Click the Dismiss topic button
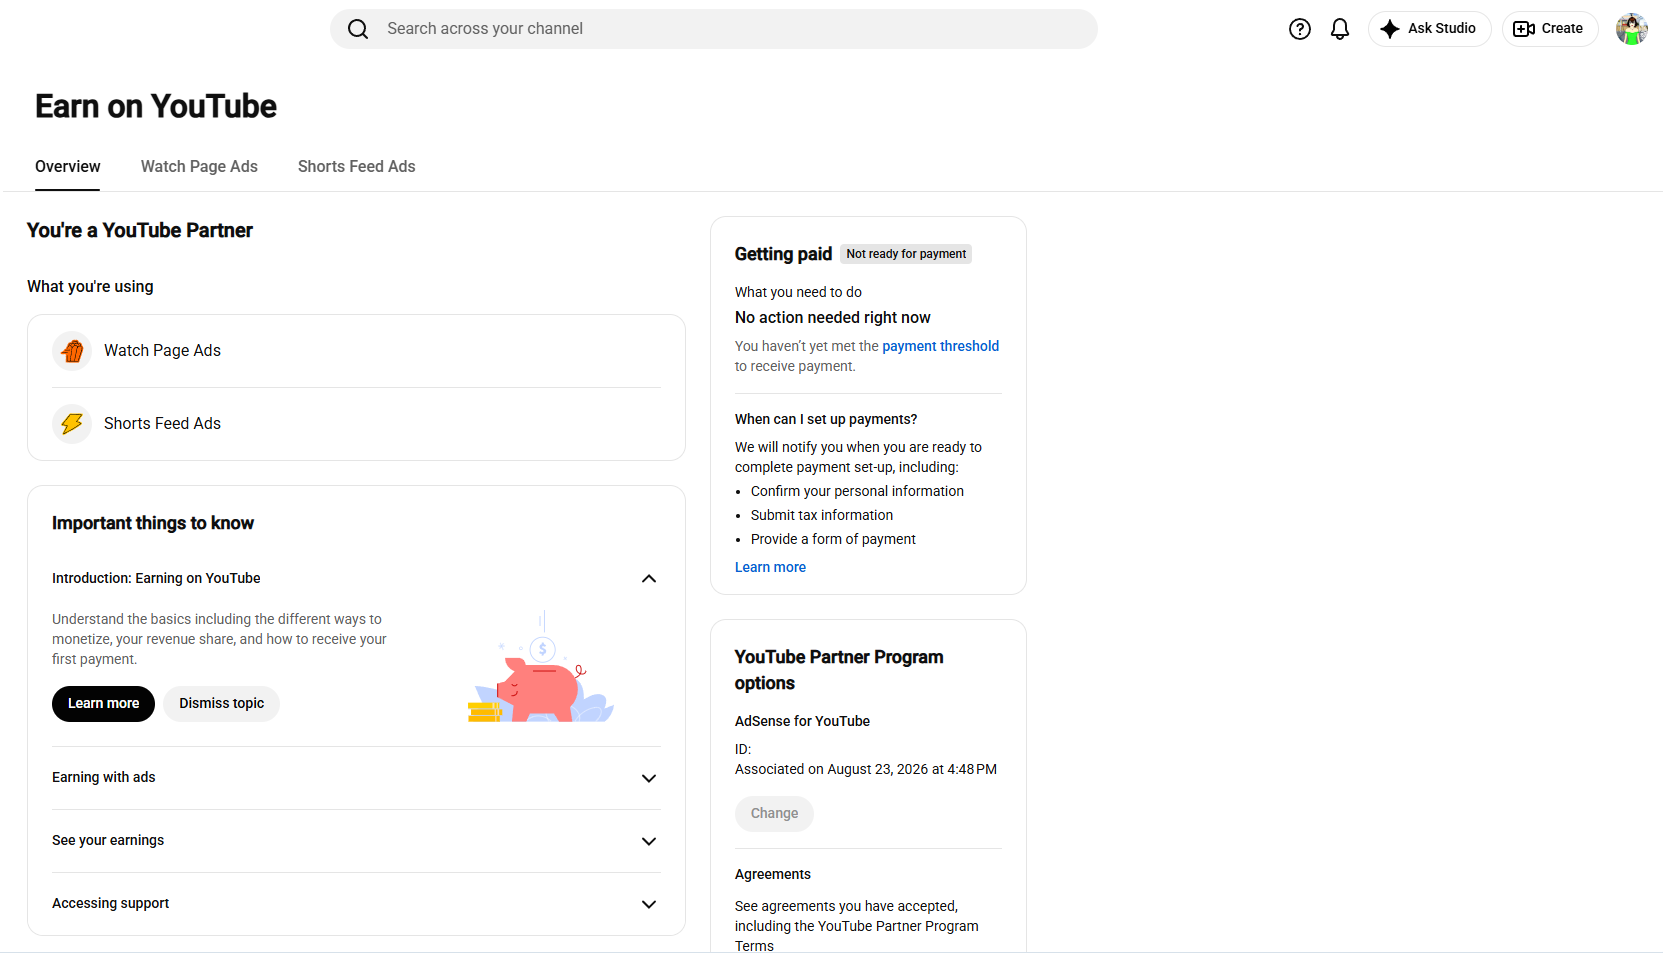This screenshot has height=953, width=1663. coord(222,704)
